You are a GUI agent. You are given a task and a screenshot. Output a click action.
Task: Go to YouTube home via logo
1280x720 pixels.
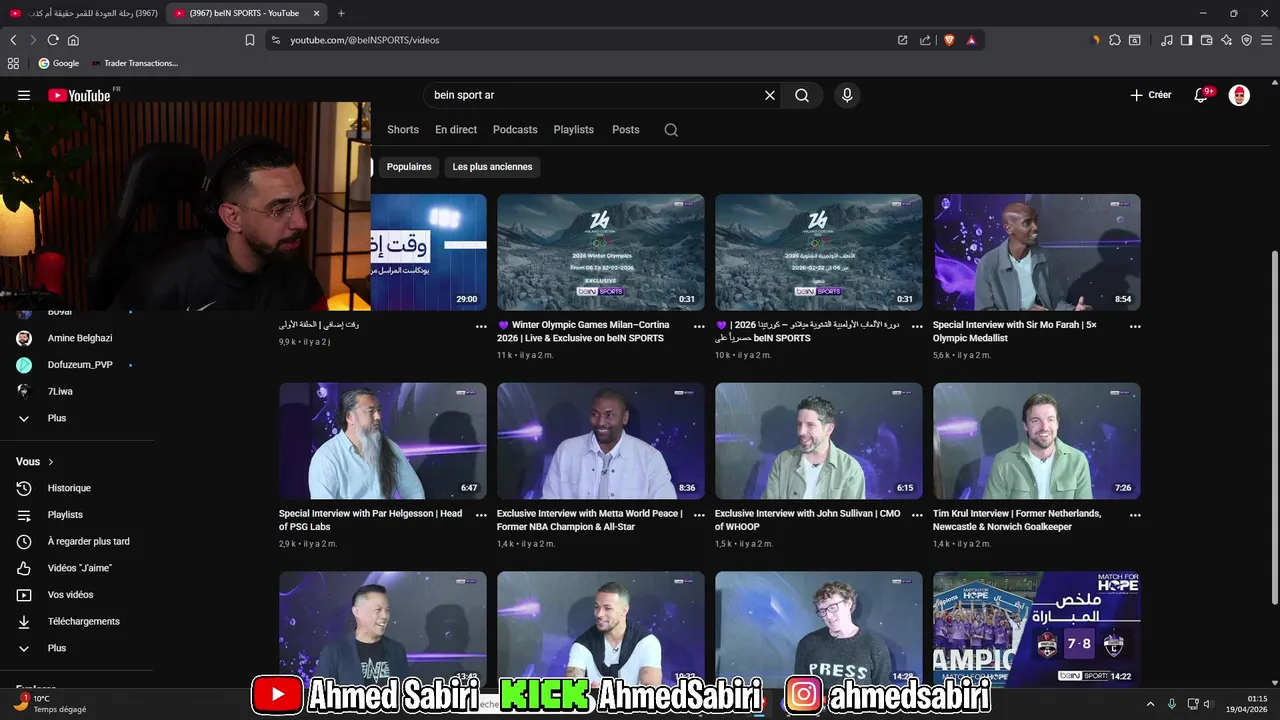tap(79, 95)
